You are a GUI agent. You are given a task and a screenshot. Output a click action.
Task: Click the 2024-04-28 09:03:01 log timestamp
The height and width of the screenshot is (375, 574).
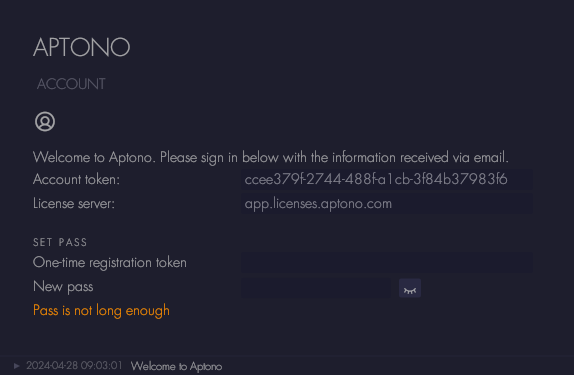tap(74, 365)
